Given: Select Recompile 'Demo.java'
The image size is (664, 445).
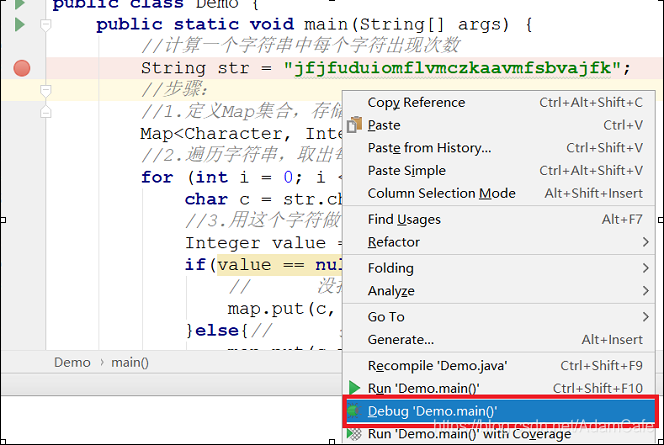Looking at the screenshot, I should point(499,366).
